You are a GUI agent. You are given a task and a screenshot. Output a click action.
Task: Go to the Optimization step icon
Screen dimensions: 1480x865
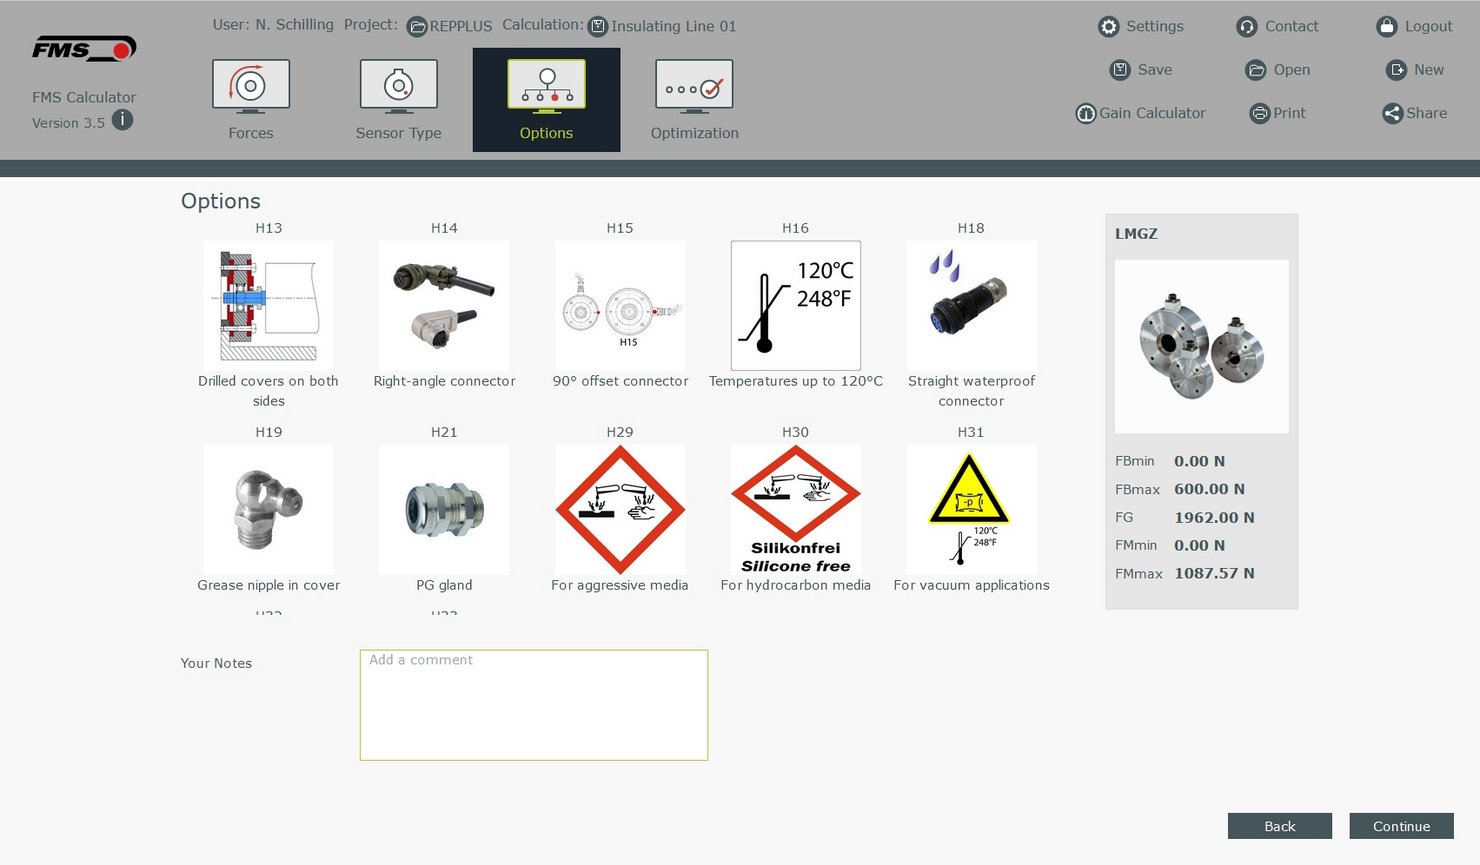pos(694,86)
